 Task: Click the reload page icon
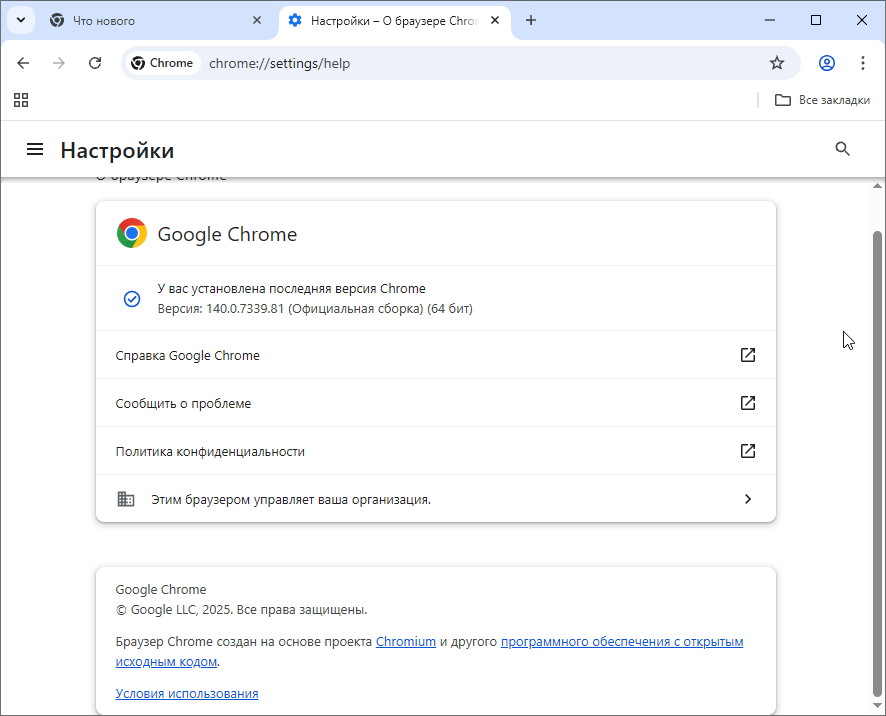tap(95, 63)
